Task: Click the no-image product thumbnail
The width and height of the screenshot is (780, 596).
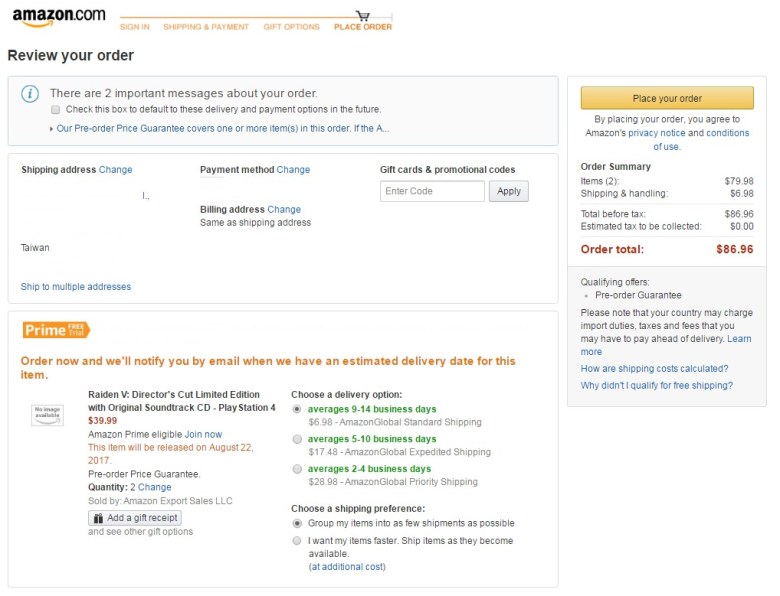Action: [x=47, y=413]
